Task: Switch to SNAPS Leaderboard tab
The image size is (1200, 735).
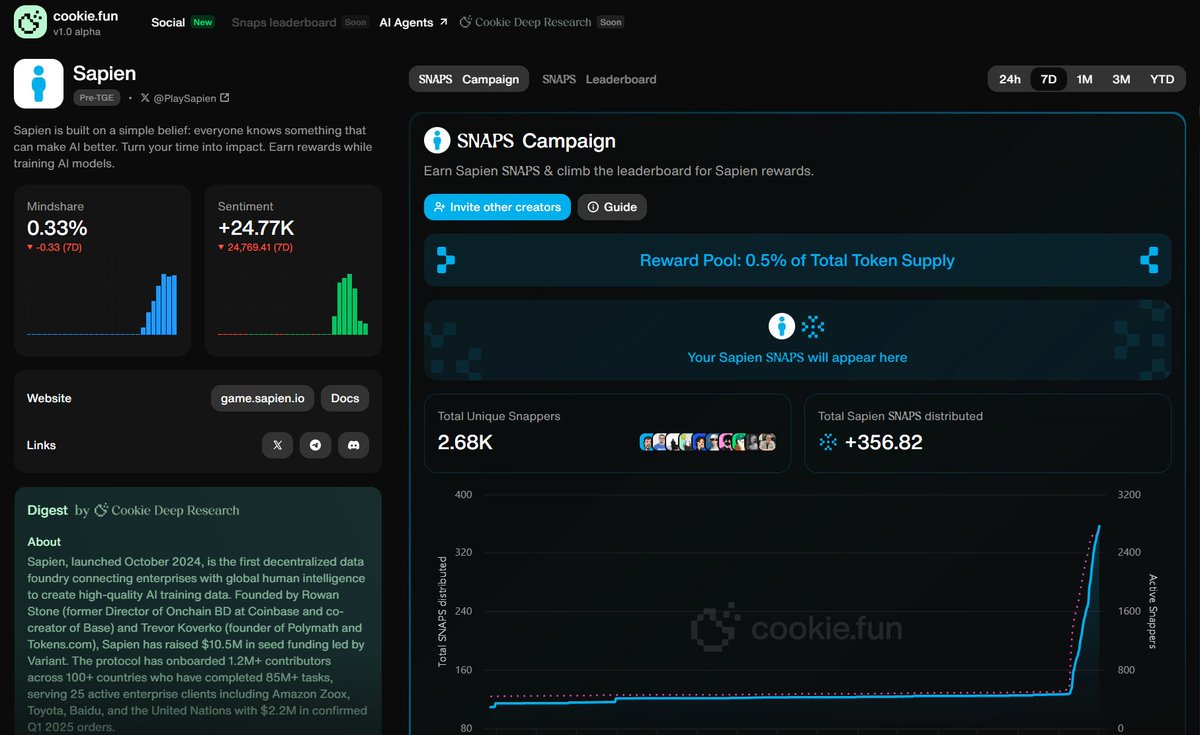Action: (x=599, y=79)
